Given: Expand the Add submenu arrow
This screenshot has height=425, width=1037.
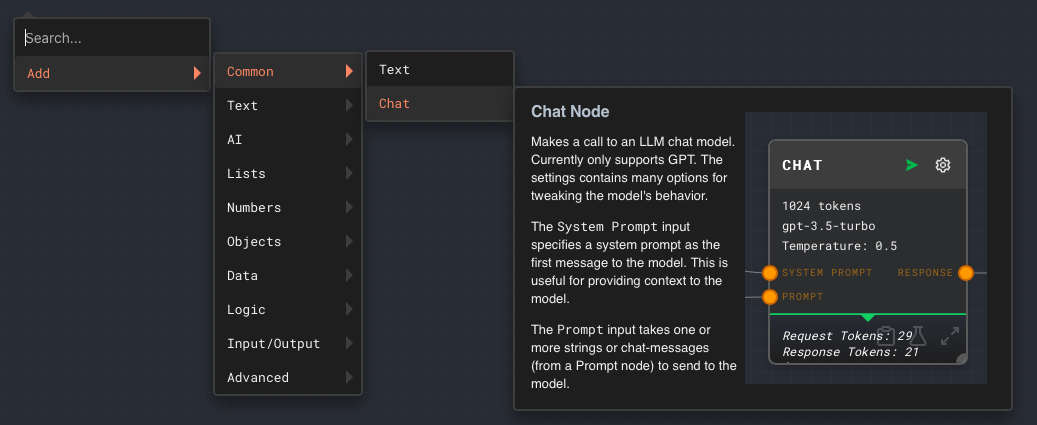Looking at the screenshot, I should coord(197,73).
